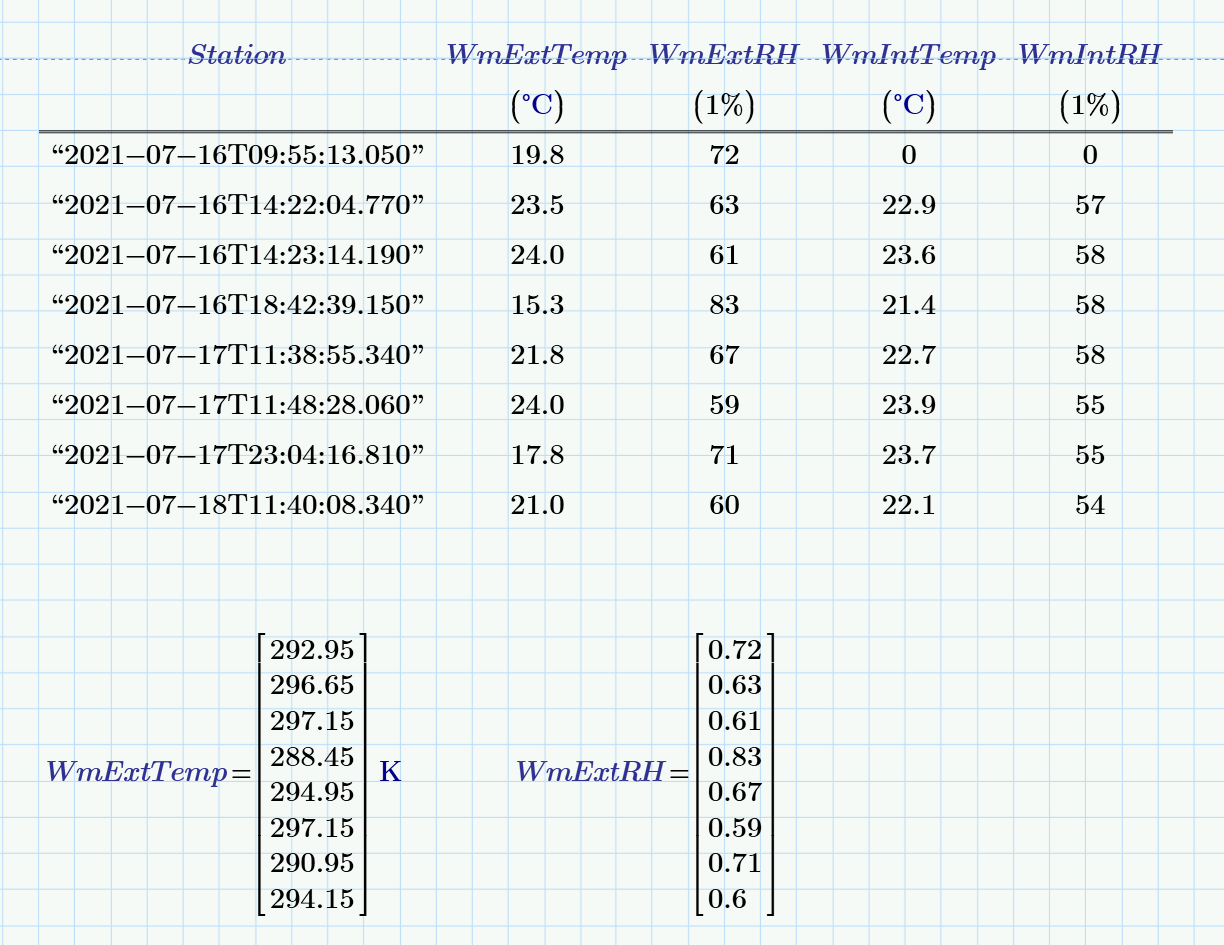Select the 83 humidity value for July 16
The width and height of the screenshot is (1224, 945).
725,305
